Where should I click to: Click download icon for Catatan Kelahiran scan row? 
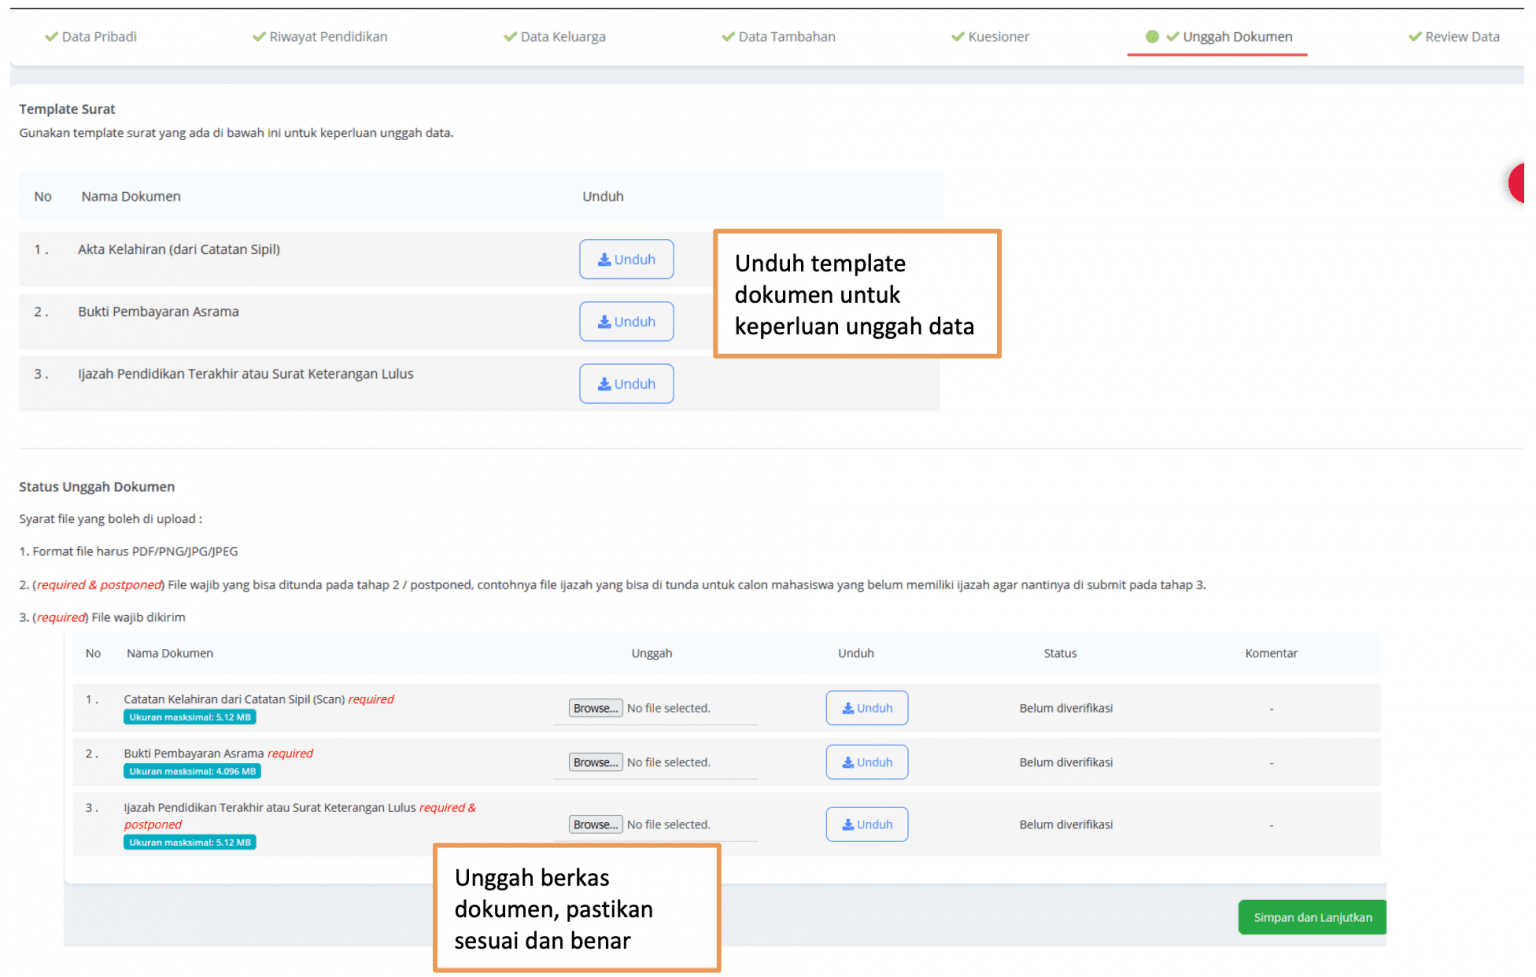pyautogui.click(x=850, y=707)
